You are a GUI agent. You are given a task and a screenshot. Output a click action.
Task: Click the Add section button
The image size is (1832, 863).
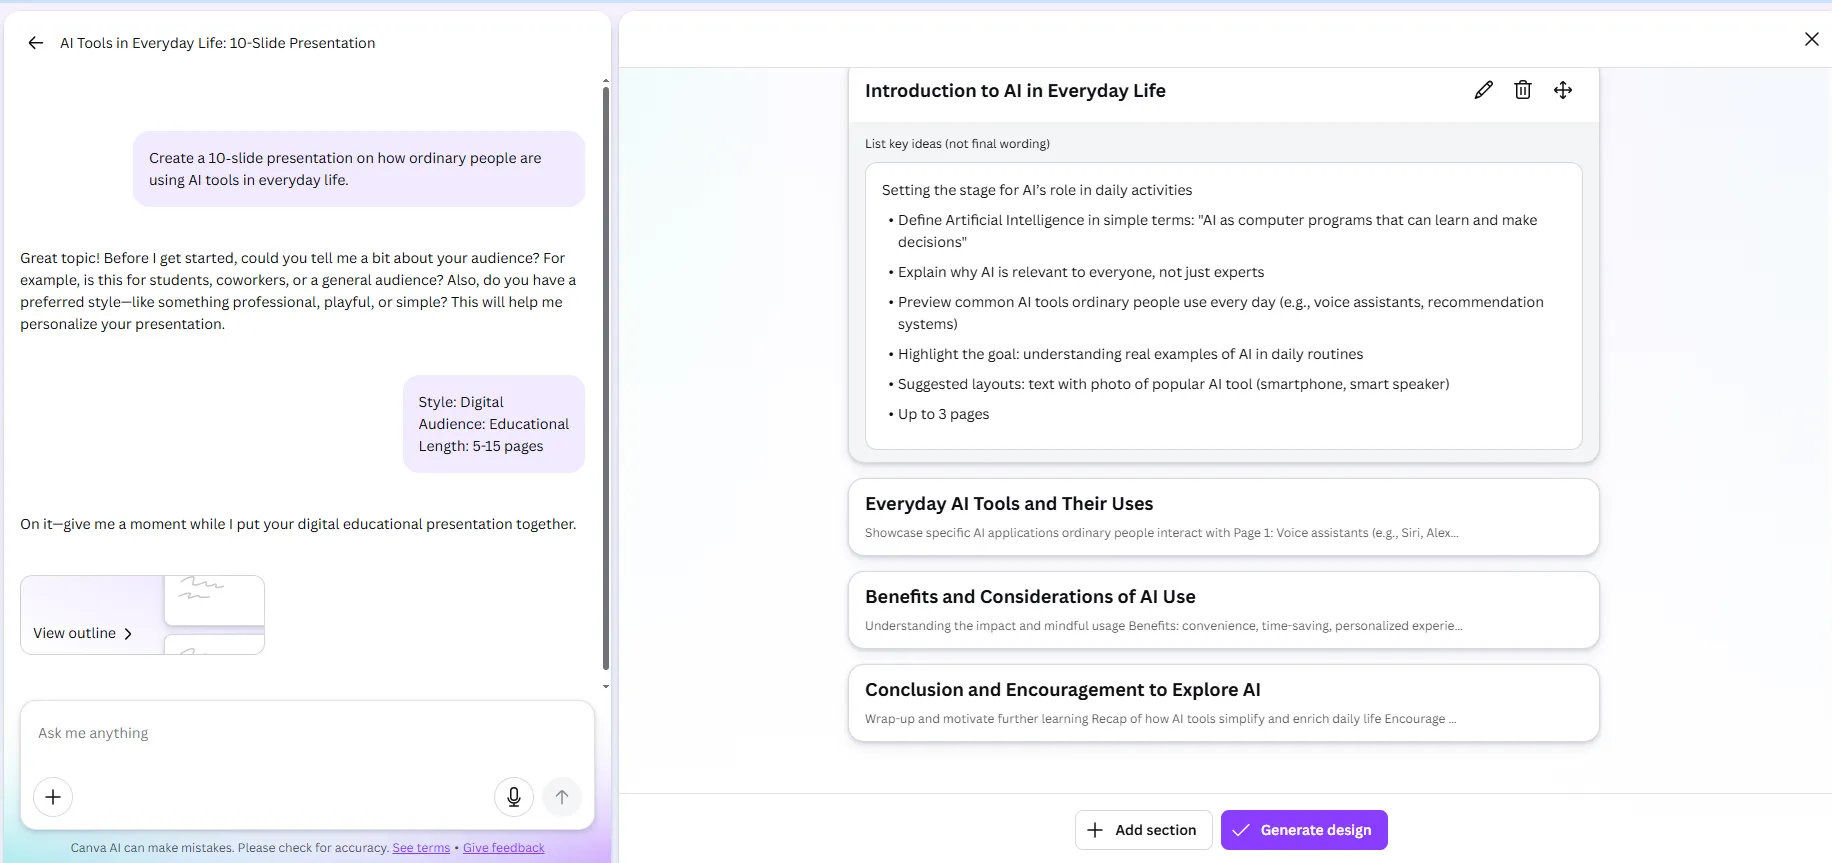click(x=1143, y=830)
